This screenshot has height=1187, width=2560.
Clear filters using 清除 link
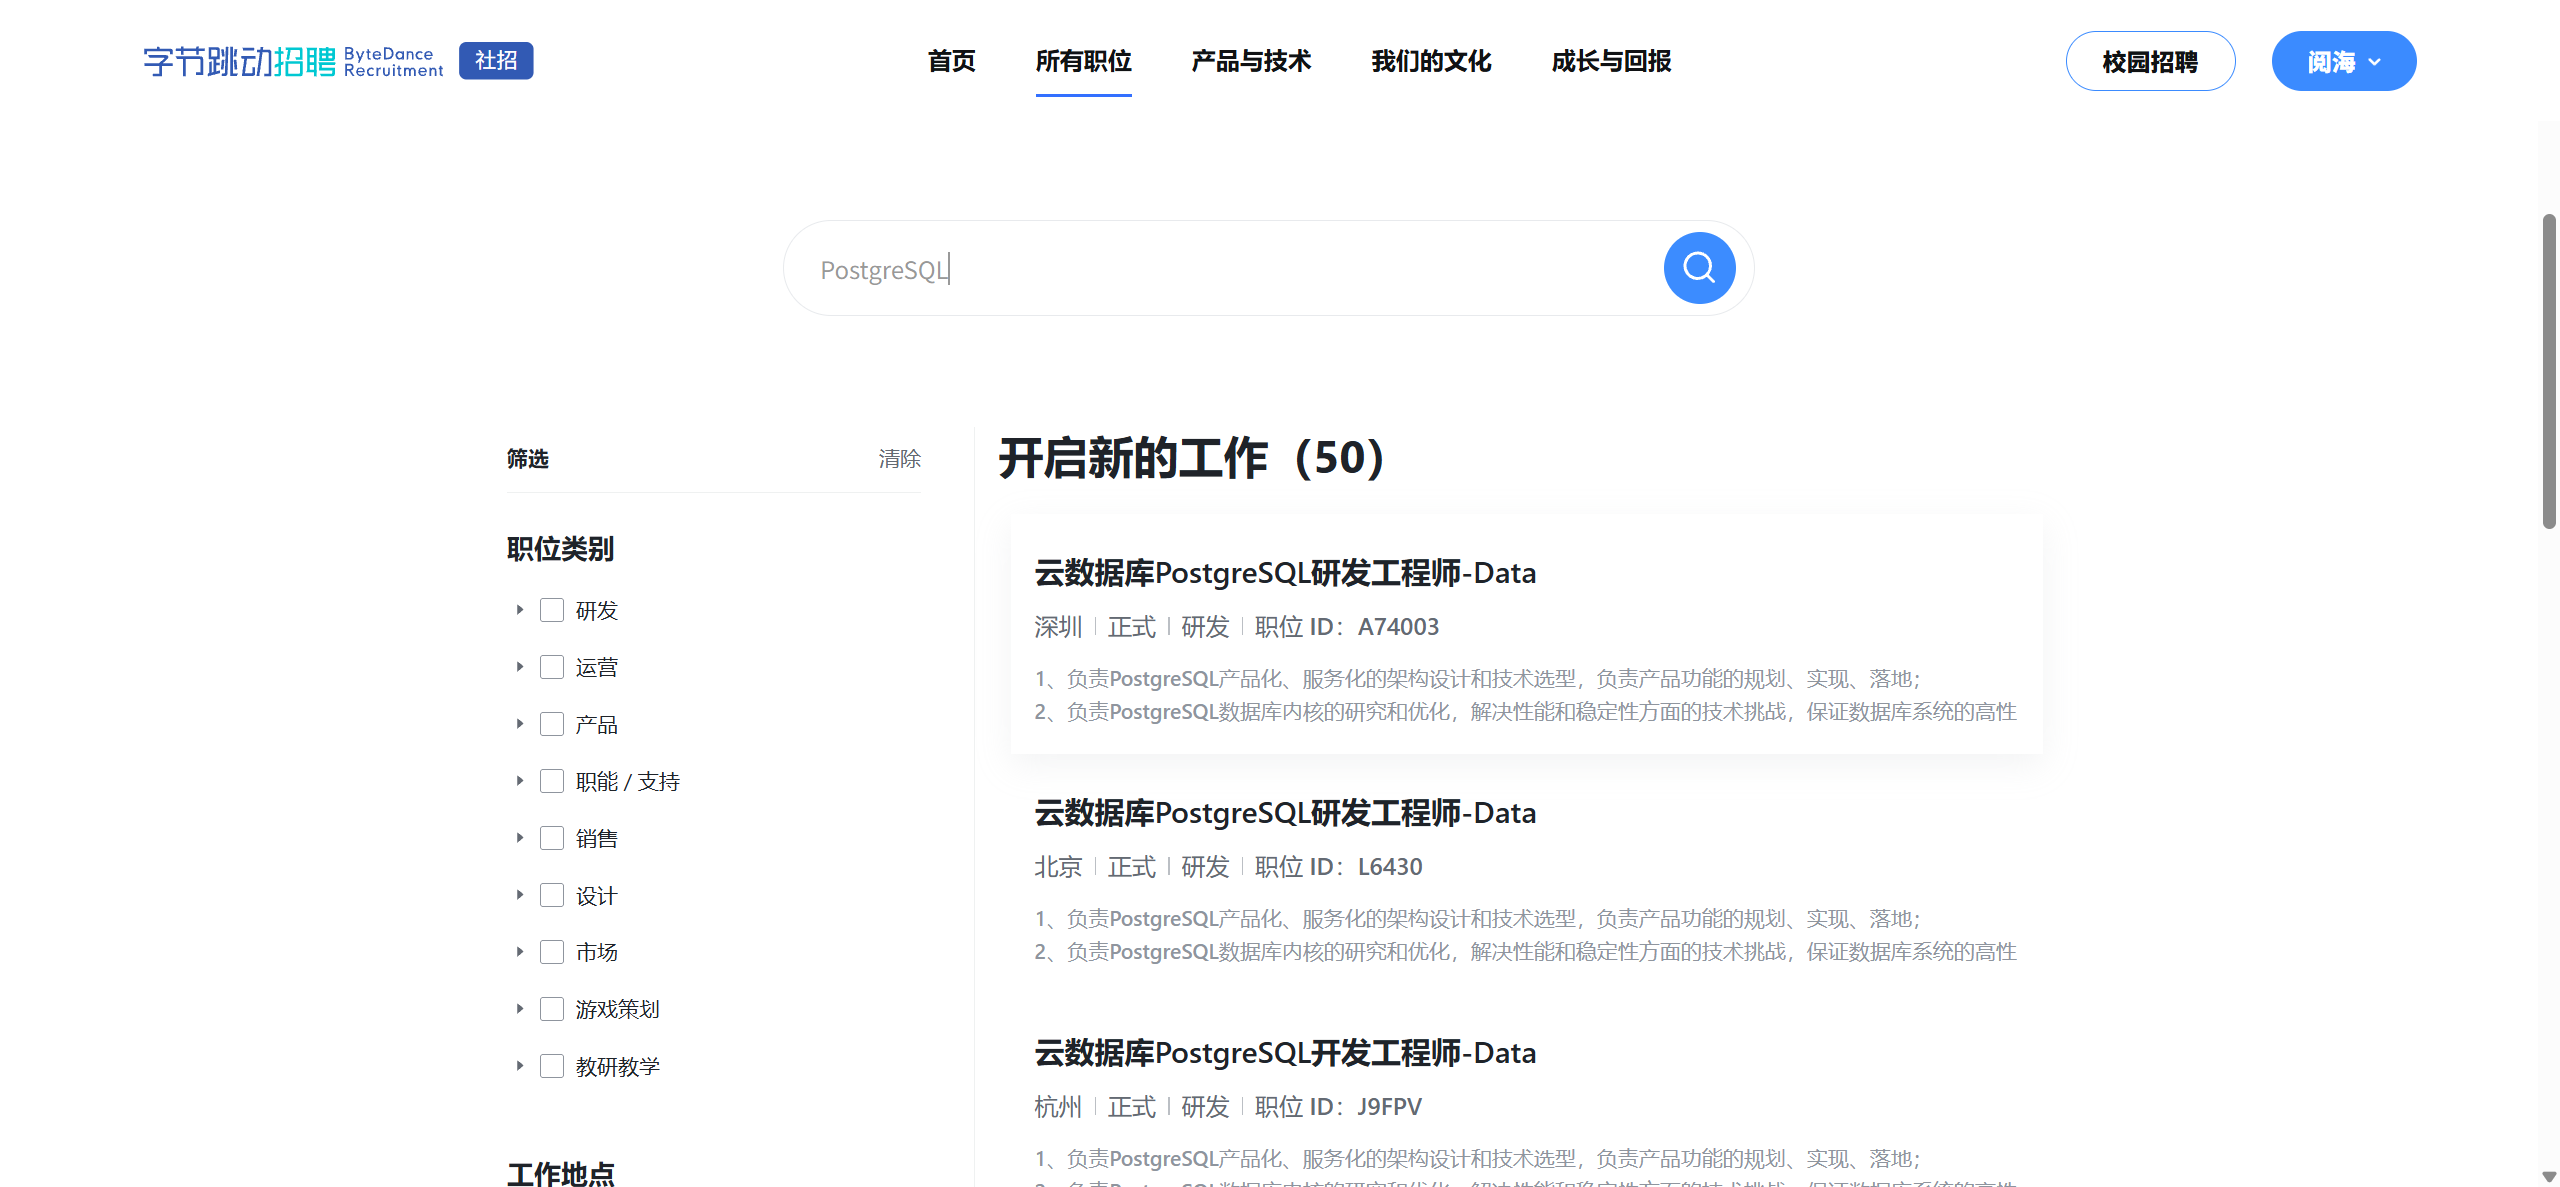pos(899,459)
